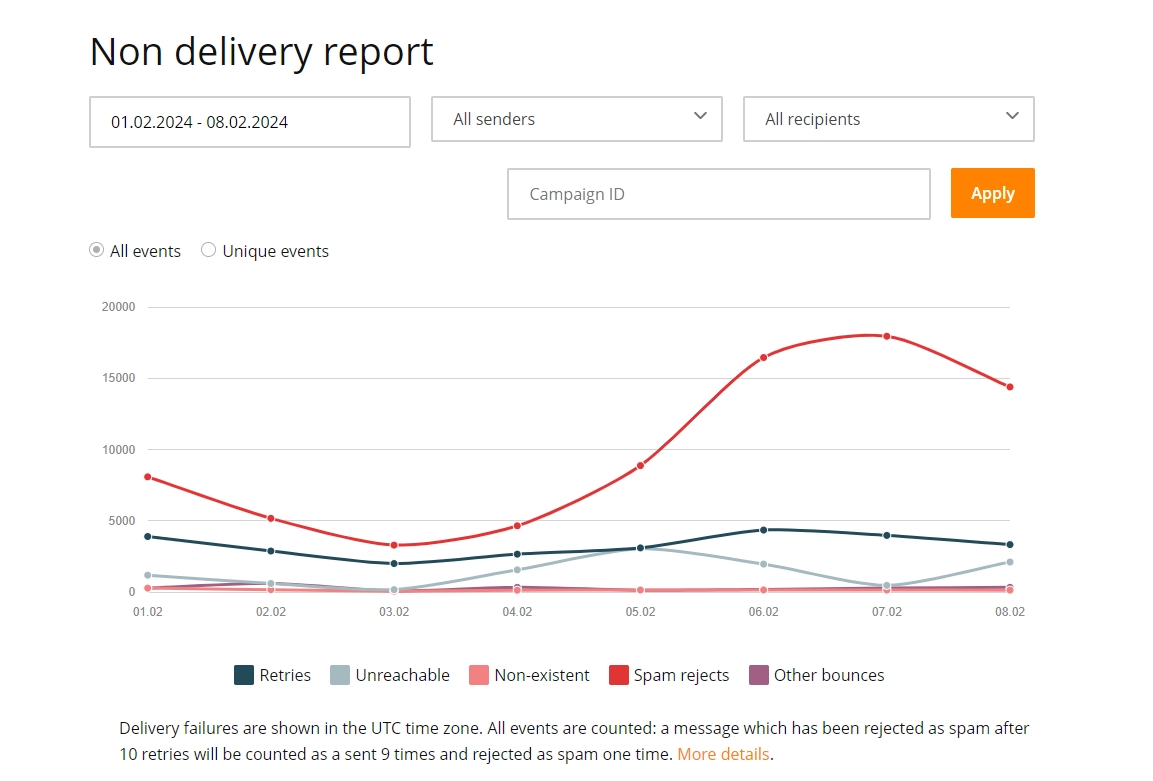Viewport: 1153px width, 781px height.
Task: Open the All recipients dropdown
Action: 888,119
